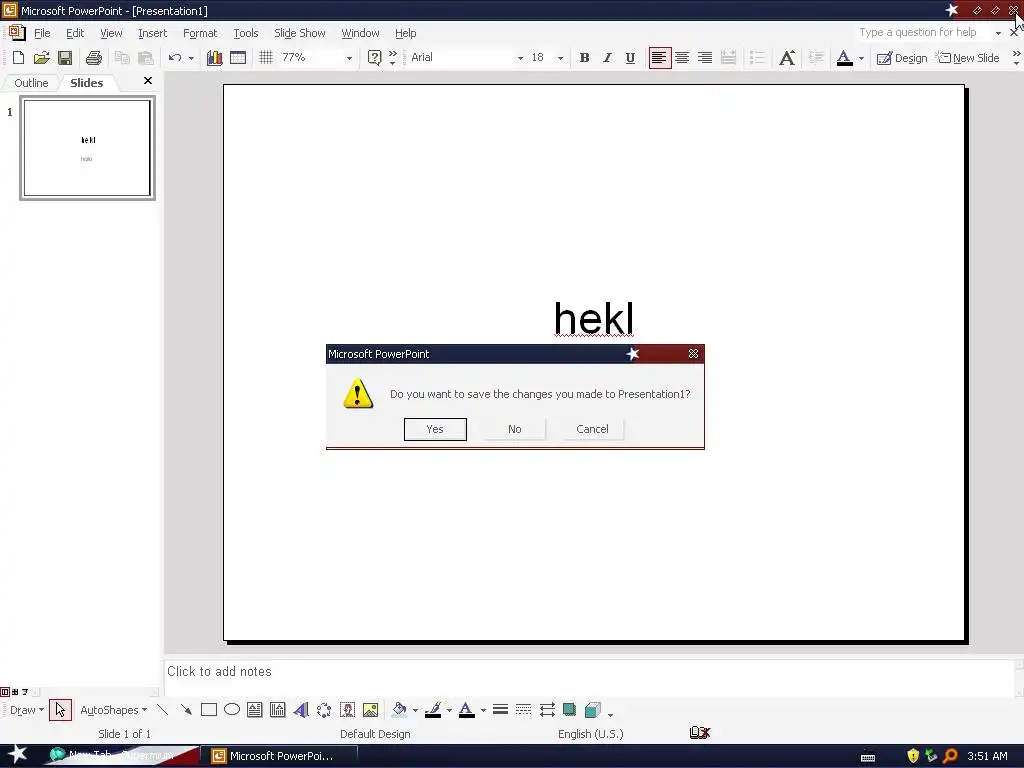Click the Insert WordArt icon
This screenshot has height=768, width=1024.
tap(301, 710)
